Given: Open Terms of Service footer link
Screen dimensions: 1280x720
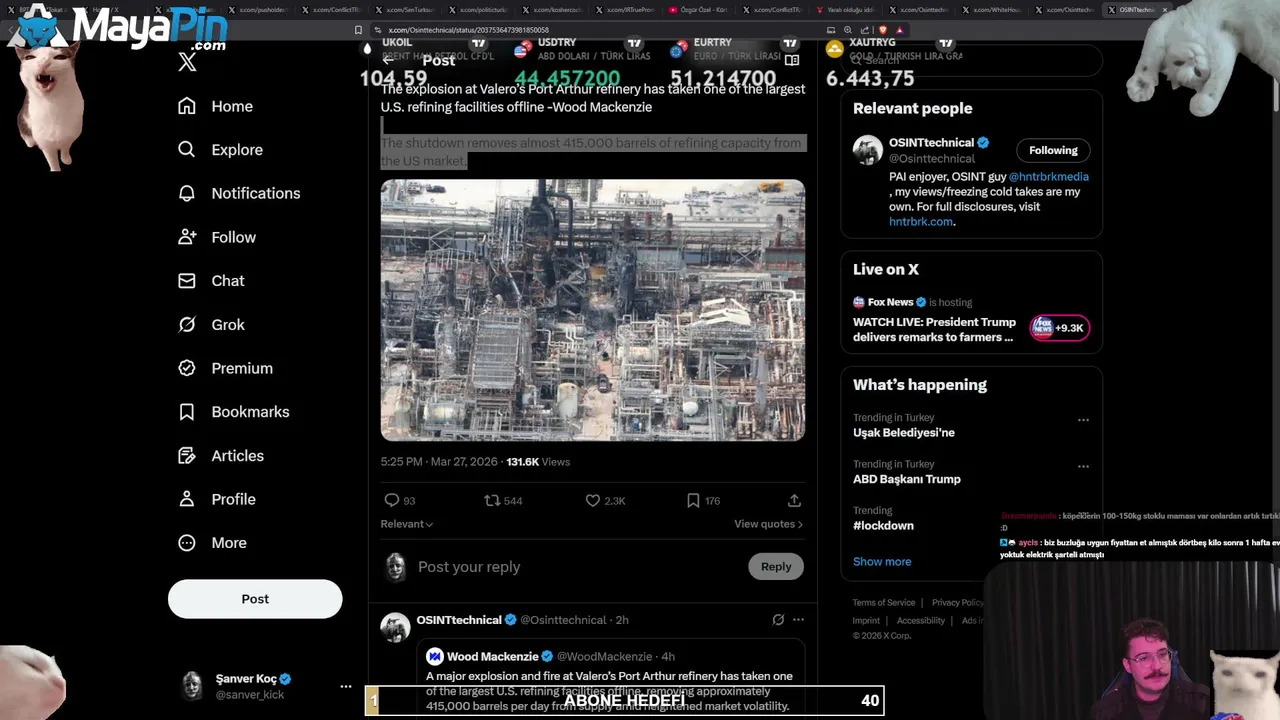Looking at the screenshot, I should pos(883,603).
